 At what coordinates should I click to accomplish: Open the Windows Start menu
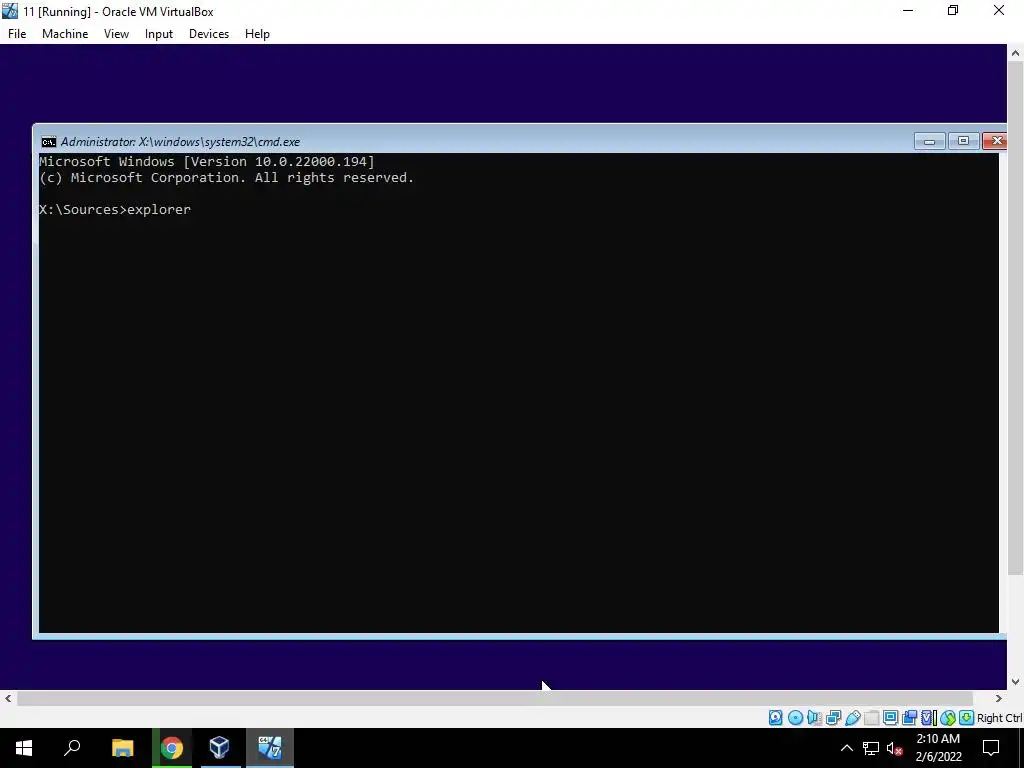pos(24,748)
